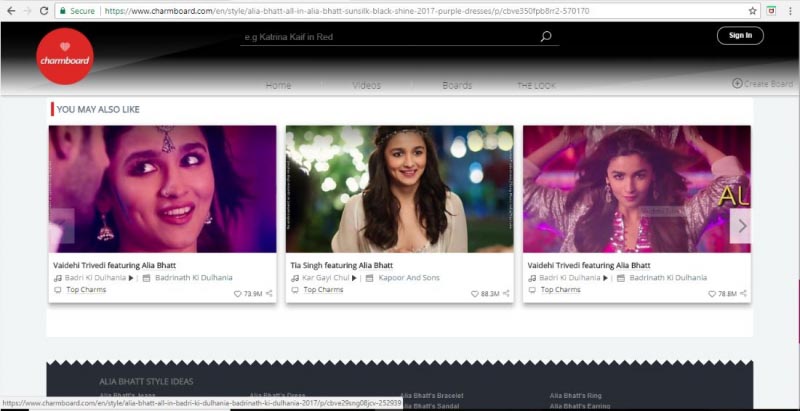Viewport: 800px width, 411px height.
Task: Reload the page
Action: (44, 11)
